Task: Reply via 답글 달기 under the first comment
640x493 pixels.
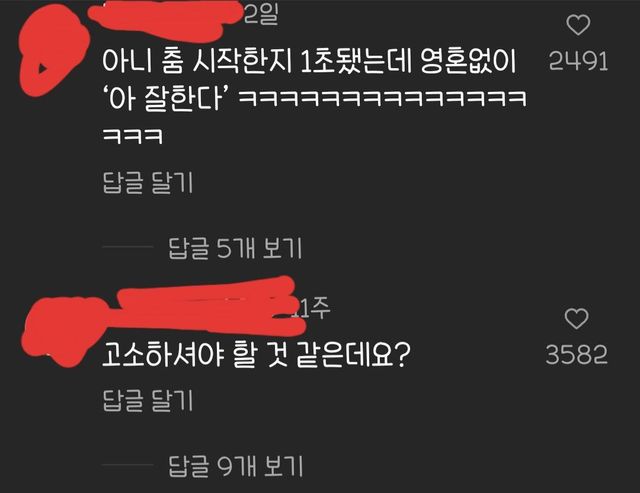Action: (x=147, y=182)
